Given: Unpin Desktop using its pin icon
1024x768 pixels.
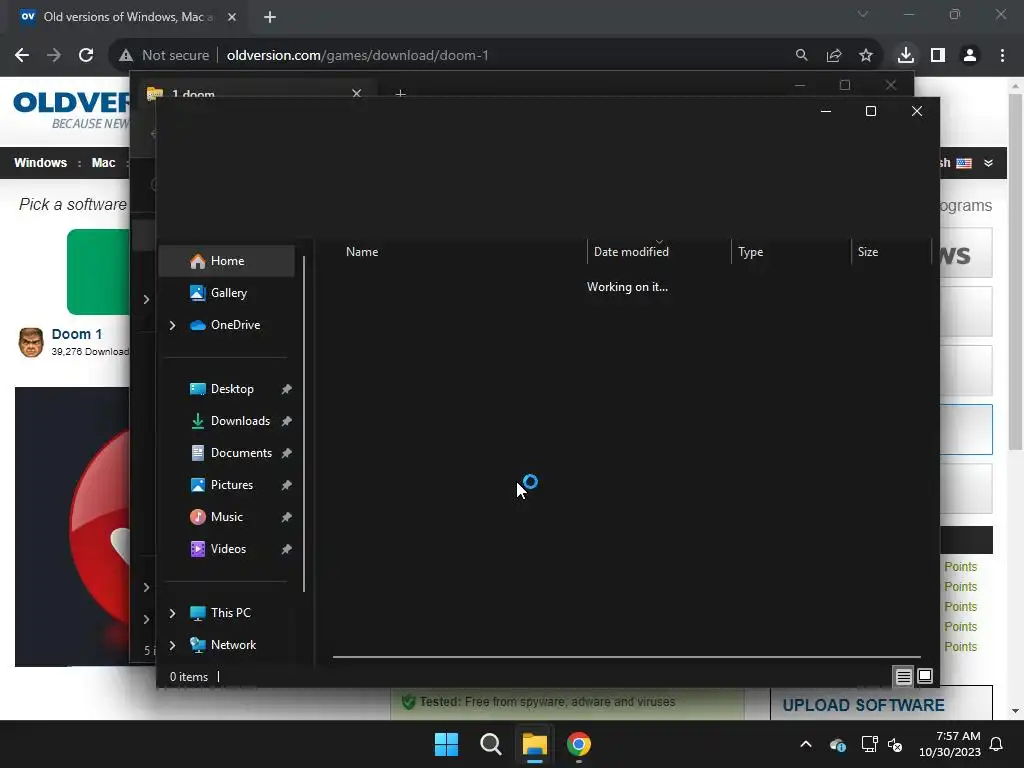Looking at the screenshot, I should tap(286, 389).
